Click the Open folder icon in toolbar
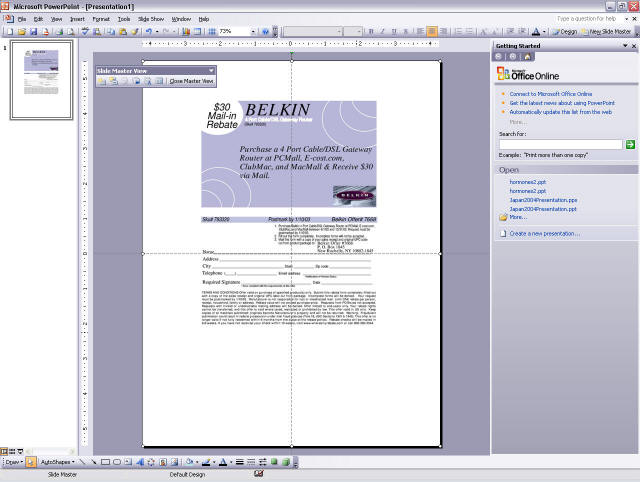This screenshot has height=482, width=640. [22, 31]
